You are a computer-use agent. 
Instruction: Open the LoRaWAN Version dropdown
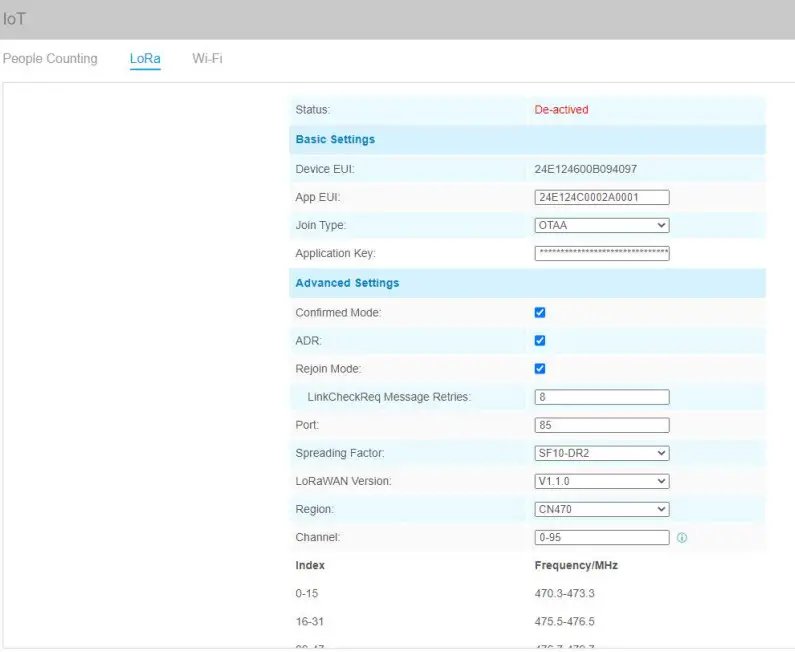click(602, 482)
